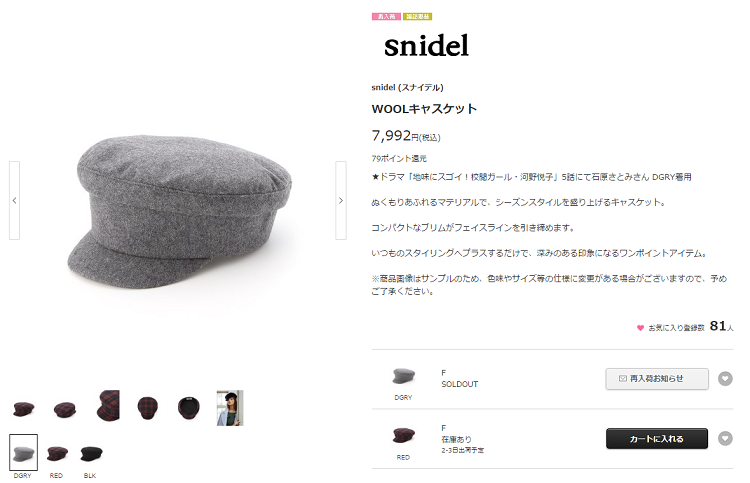Favorite the RED cap with the heart icon
The height and width of the screenshot is (483, 750).
[725, 439]
